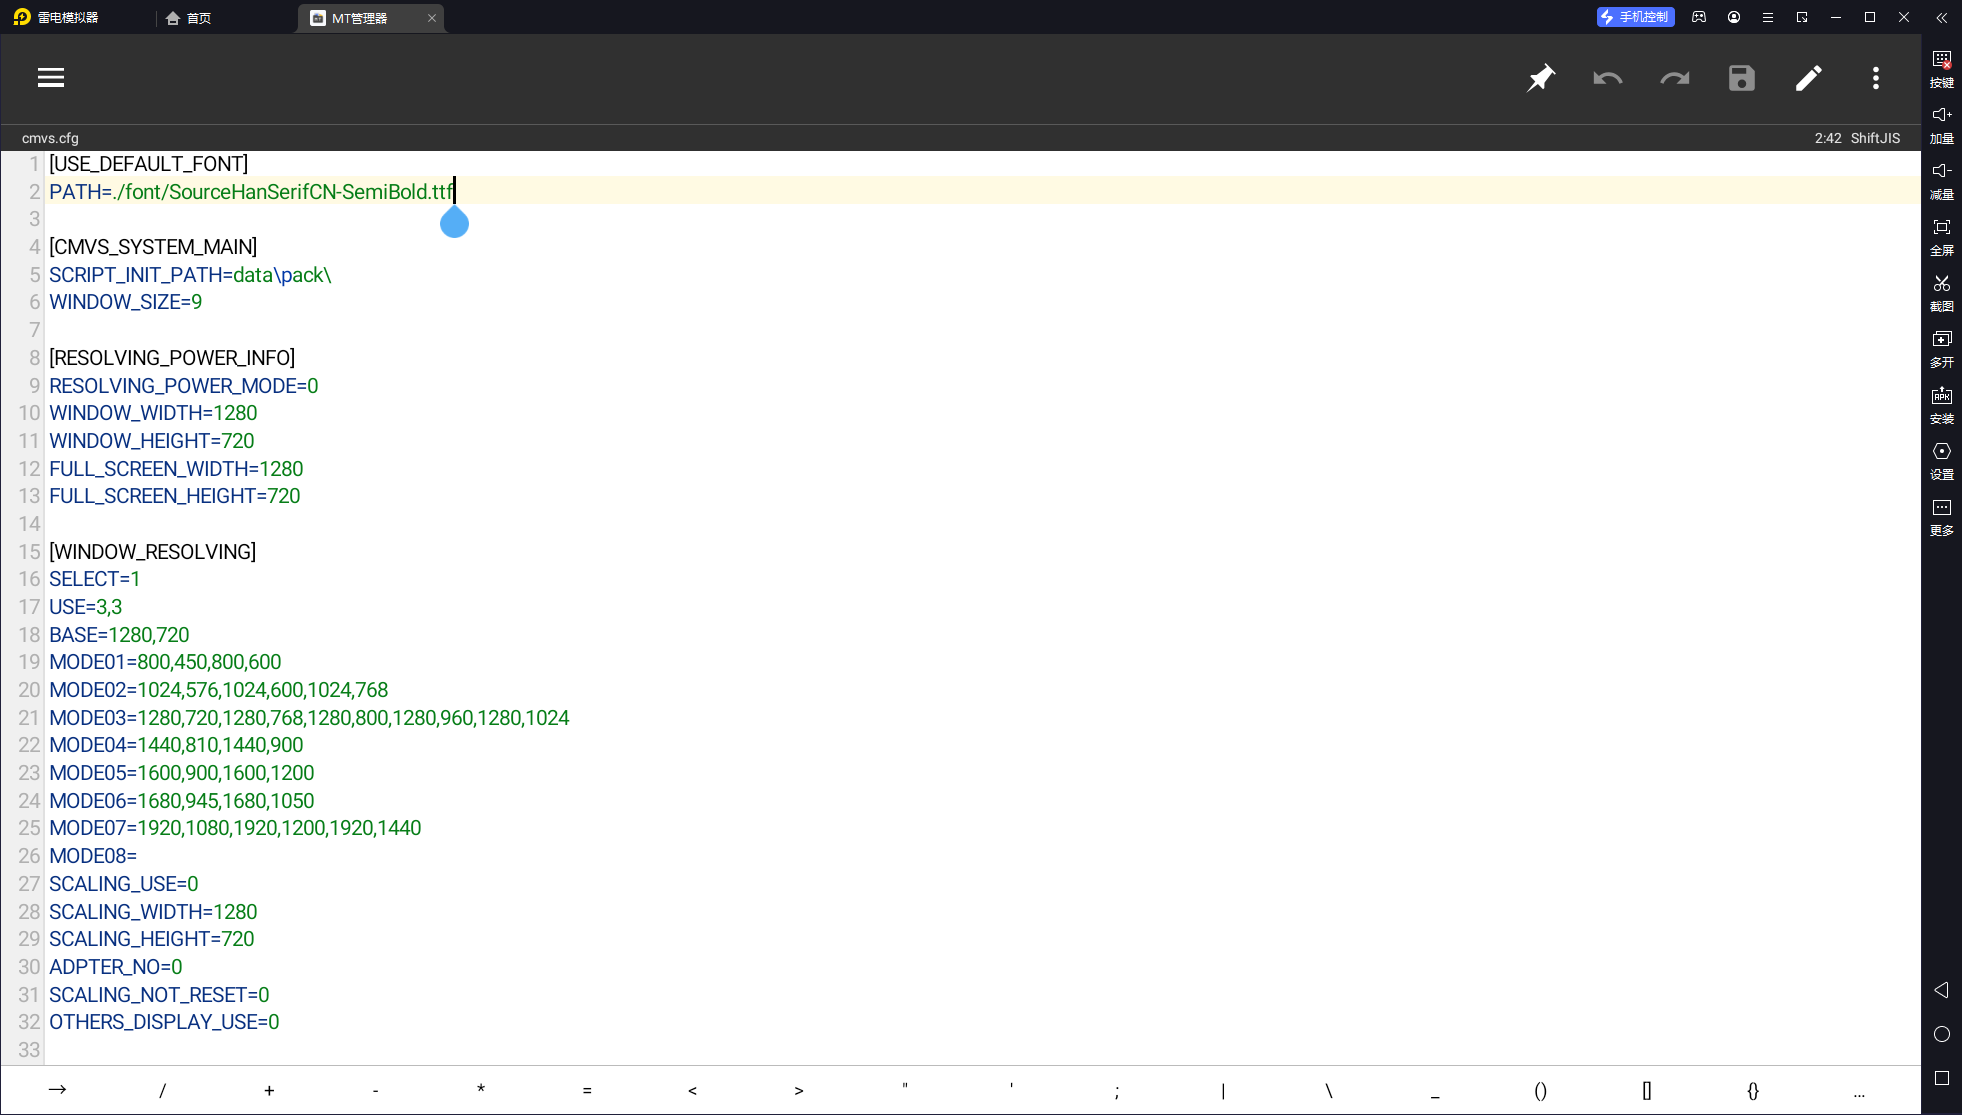Image resolution: width=1962 pixels, height=1115 pixels.
Task: Open the emulator 设置 settings
Action: coord(1942,461)
